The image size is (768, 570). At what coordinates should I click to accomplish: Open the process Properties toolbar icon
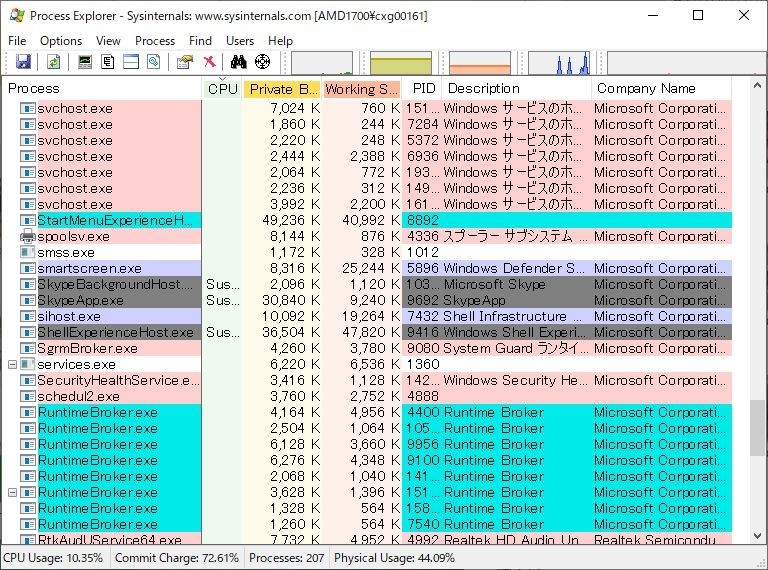[185, 62]
